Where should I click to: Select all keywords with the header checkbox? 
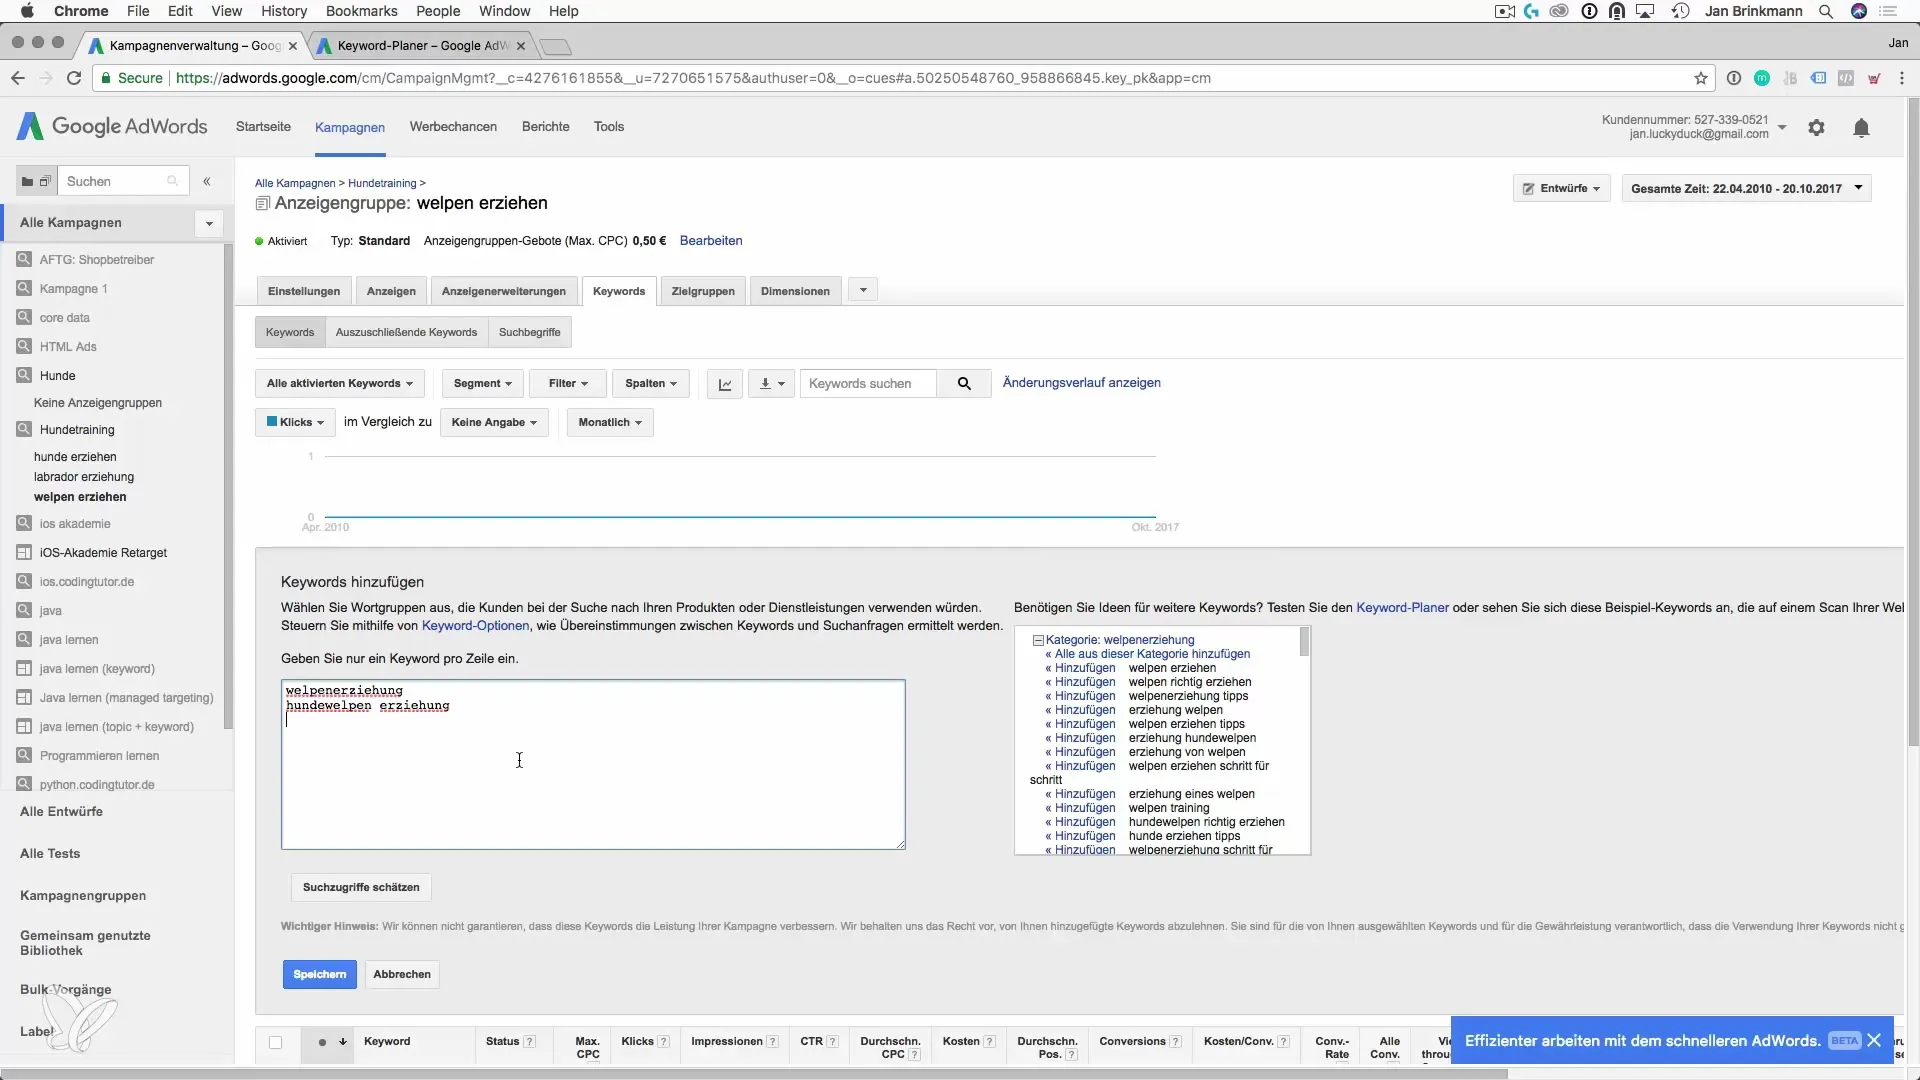click(x=275, y=1042)
